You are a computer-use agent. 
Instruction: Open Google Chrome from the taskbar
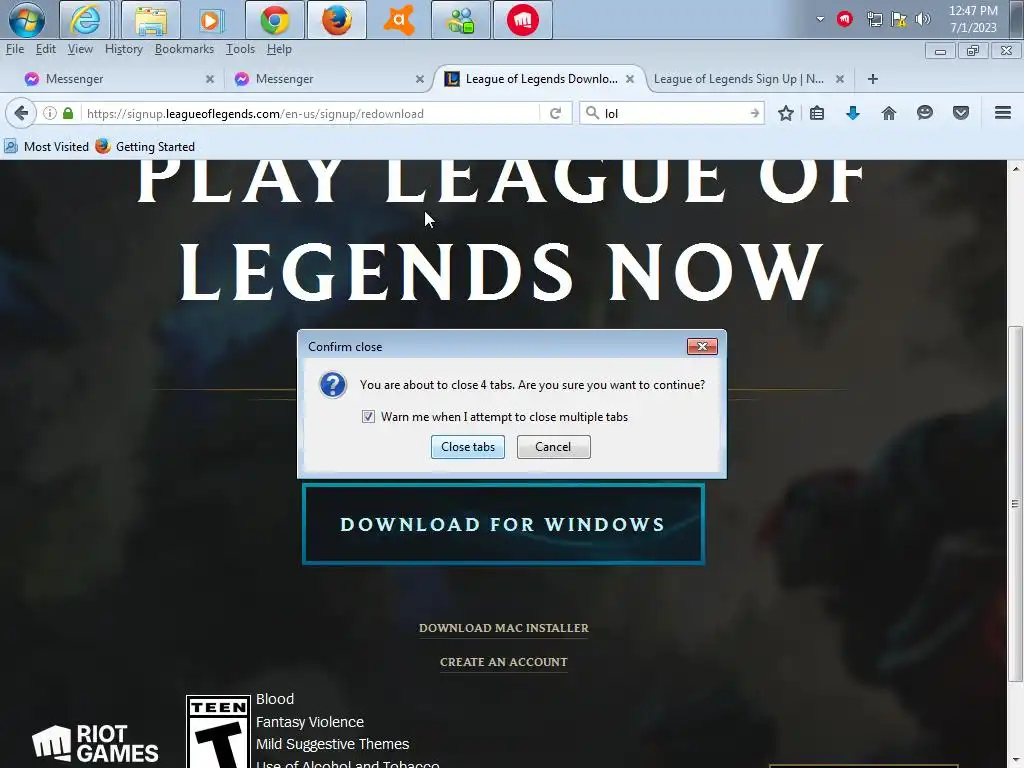274,20
